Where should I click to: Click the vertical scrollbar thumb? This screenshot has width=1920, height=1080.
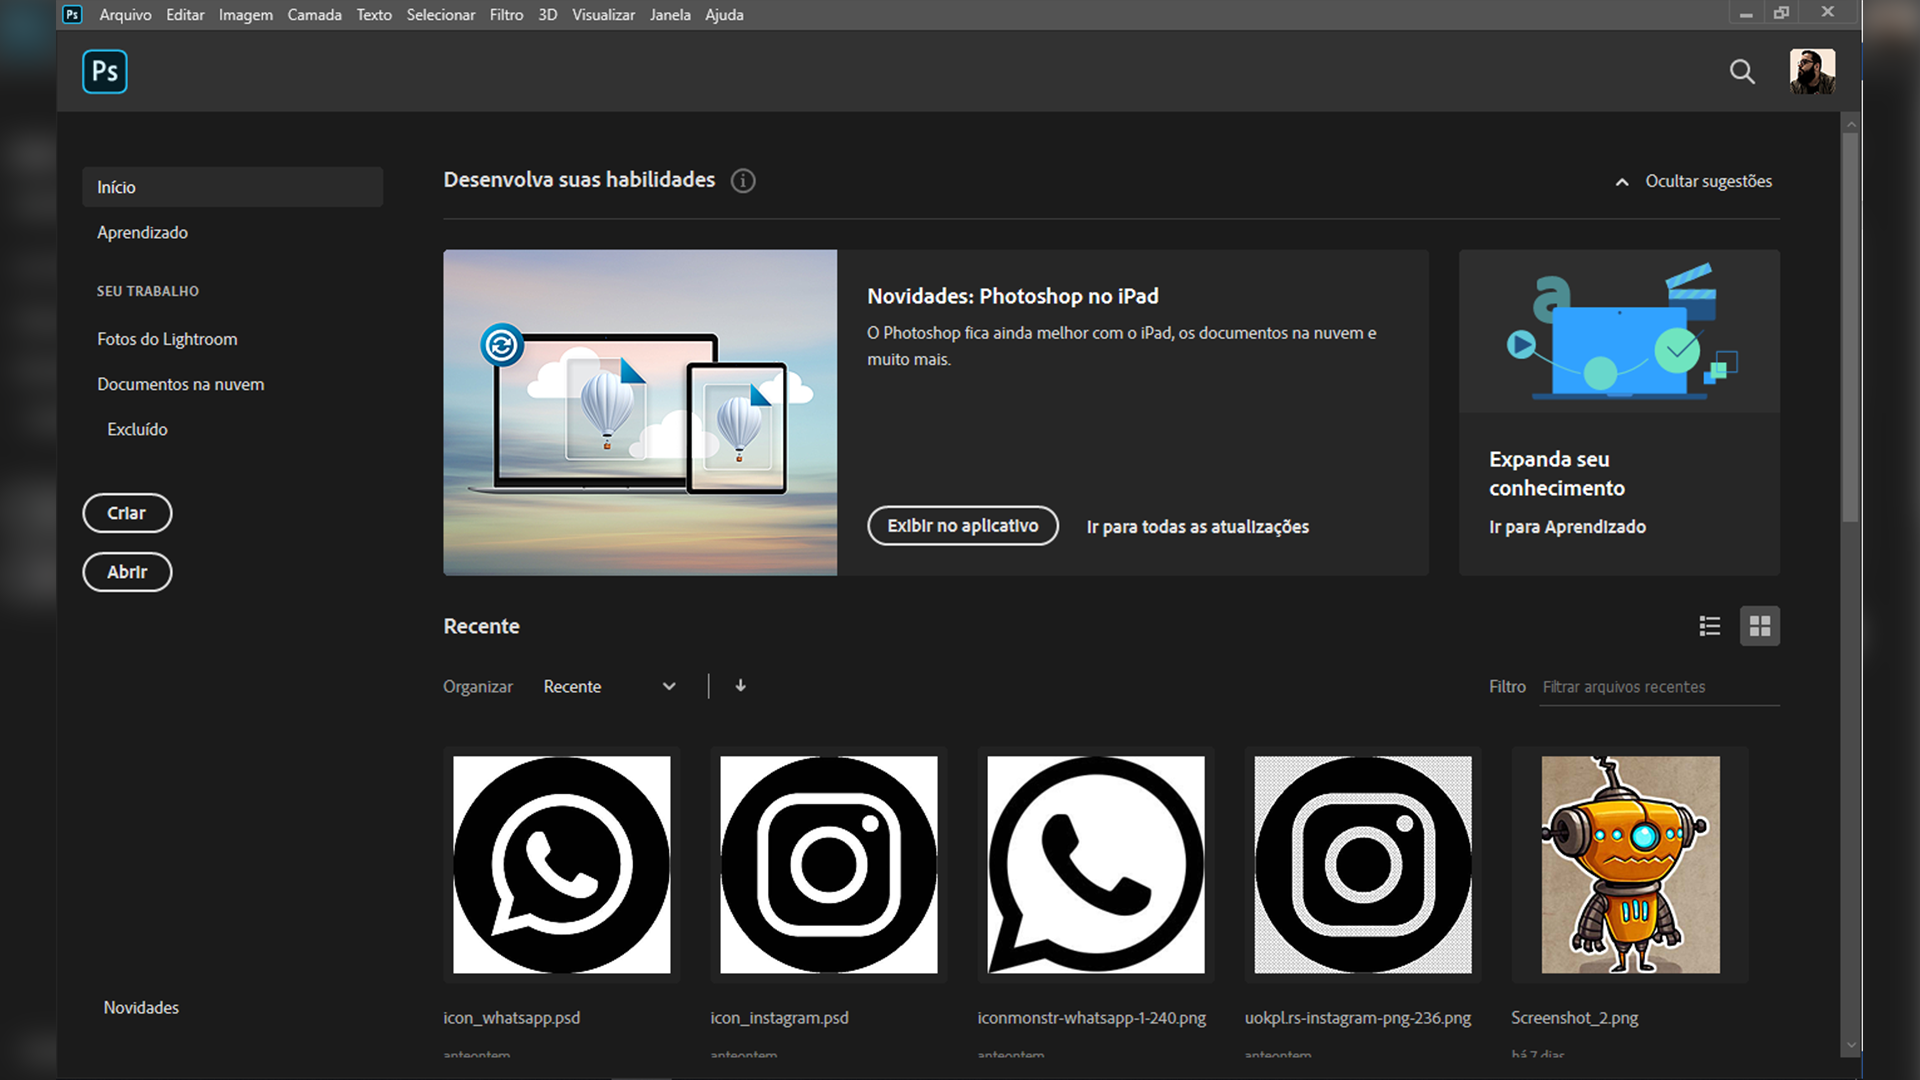pos(1851,325)
